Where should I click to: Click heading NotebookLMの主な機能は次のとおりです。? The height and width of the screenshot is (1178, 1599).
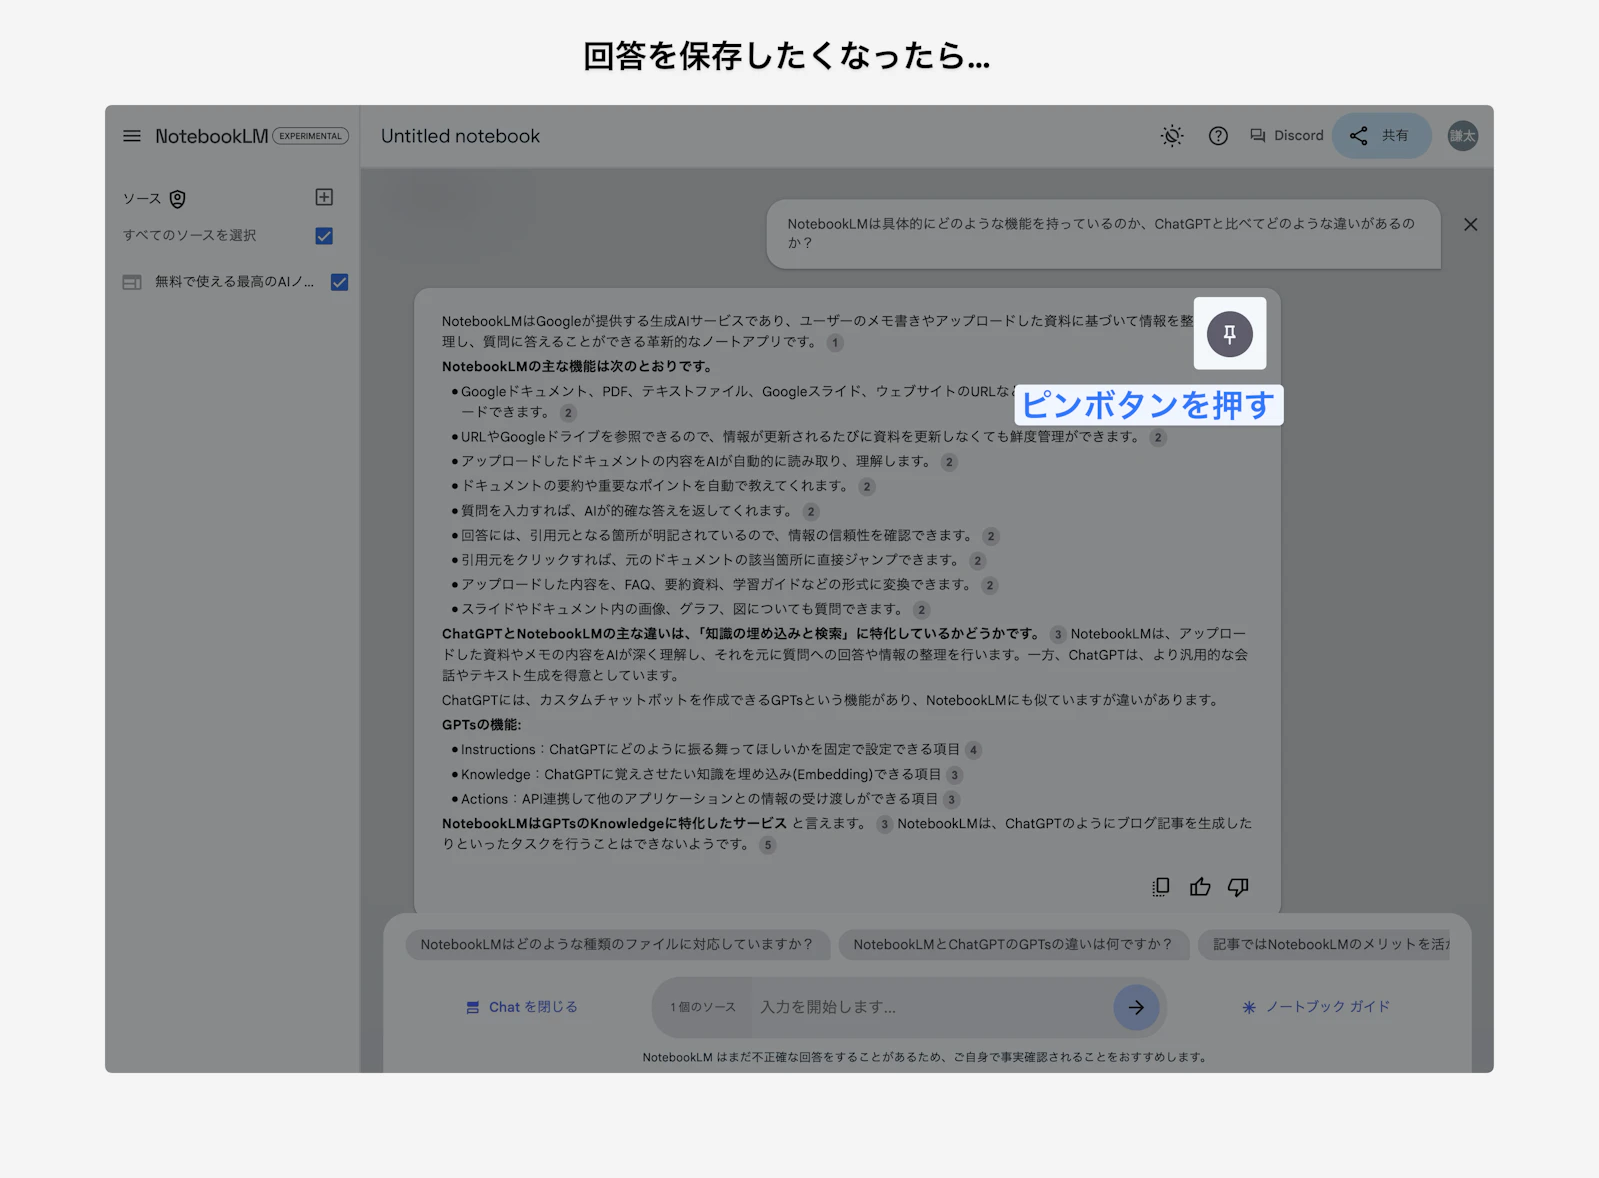coord(577,367)
